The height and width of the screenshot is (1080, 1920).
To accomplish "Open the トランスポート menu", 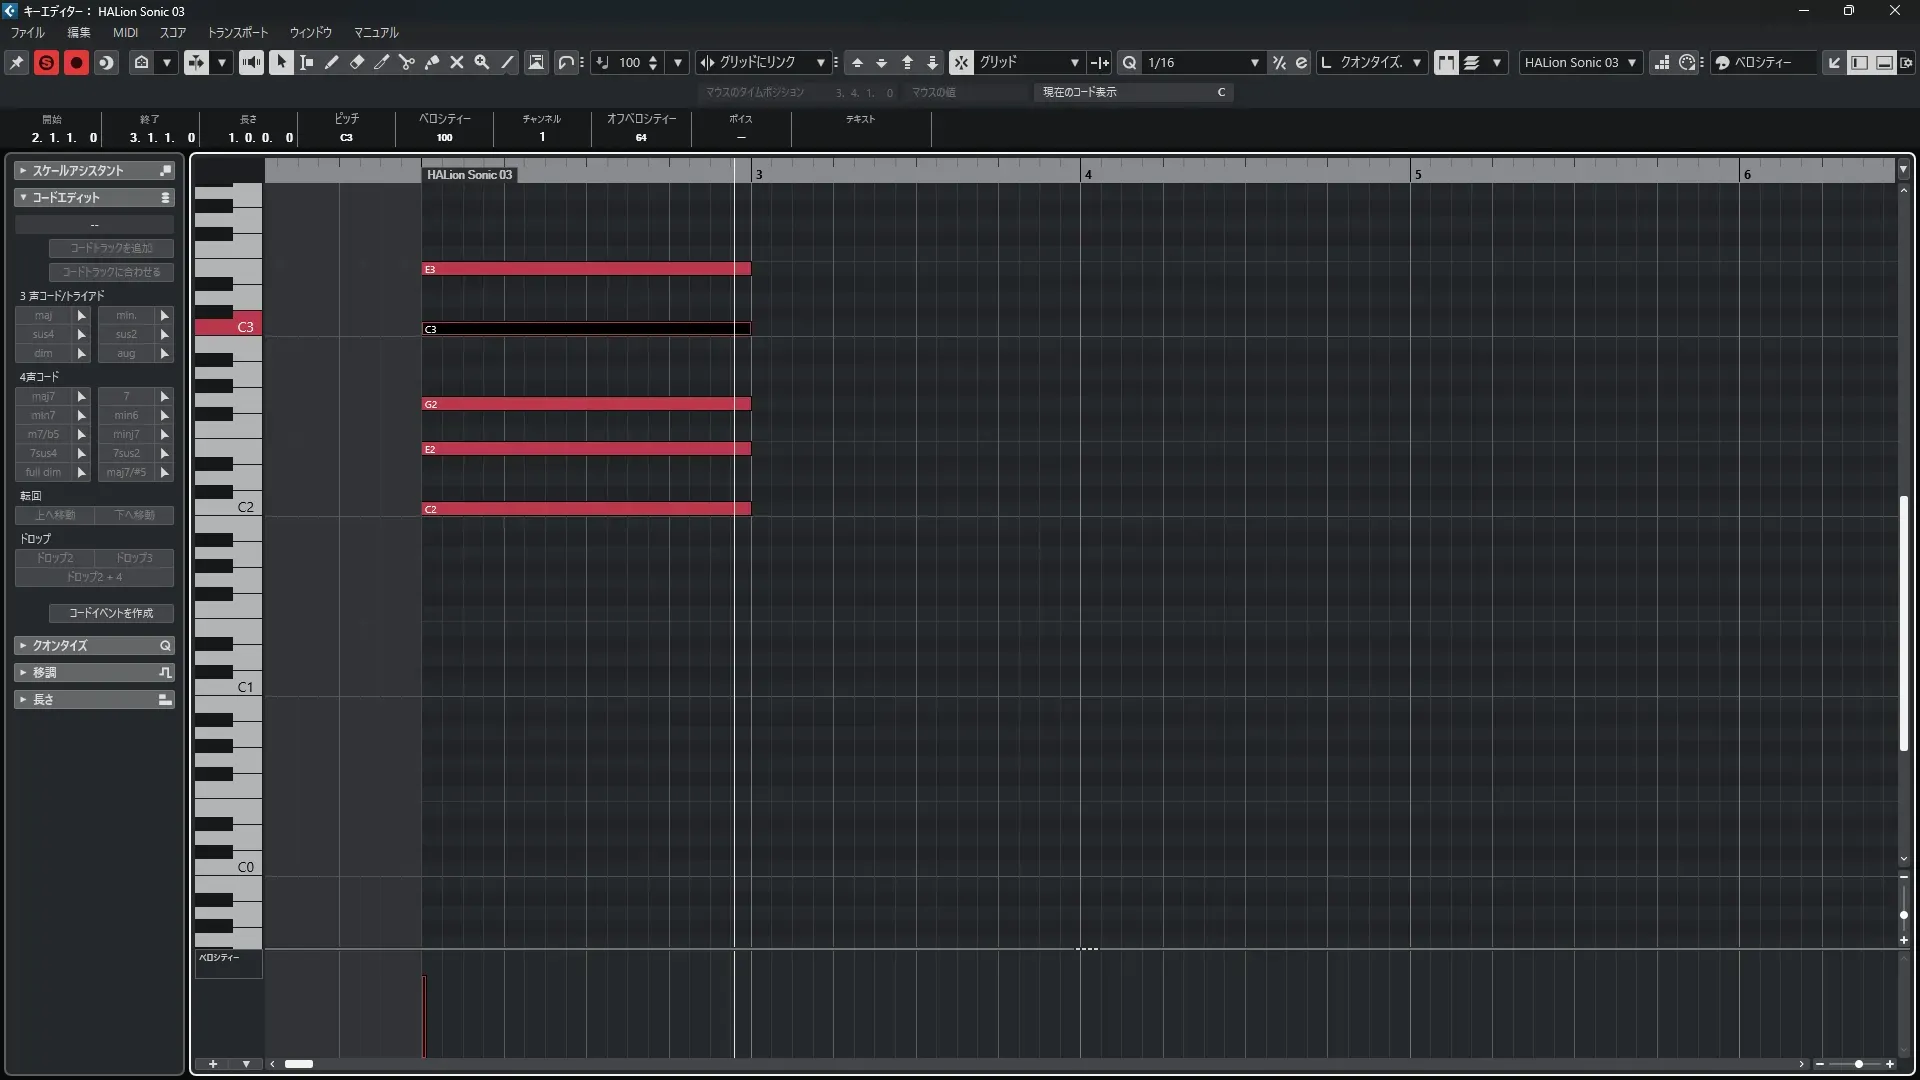I will tap(237, 33).
